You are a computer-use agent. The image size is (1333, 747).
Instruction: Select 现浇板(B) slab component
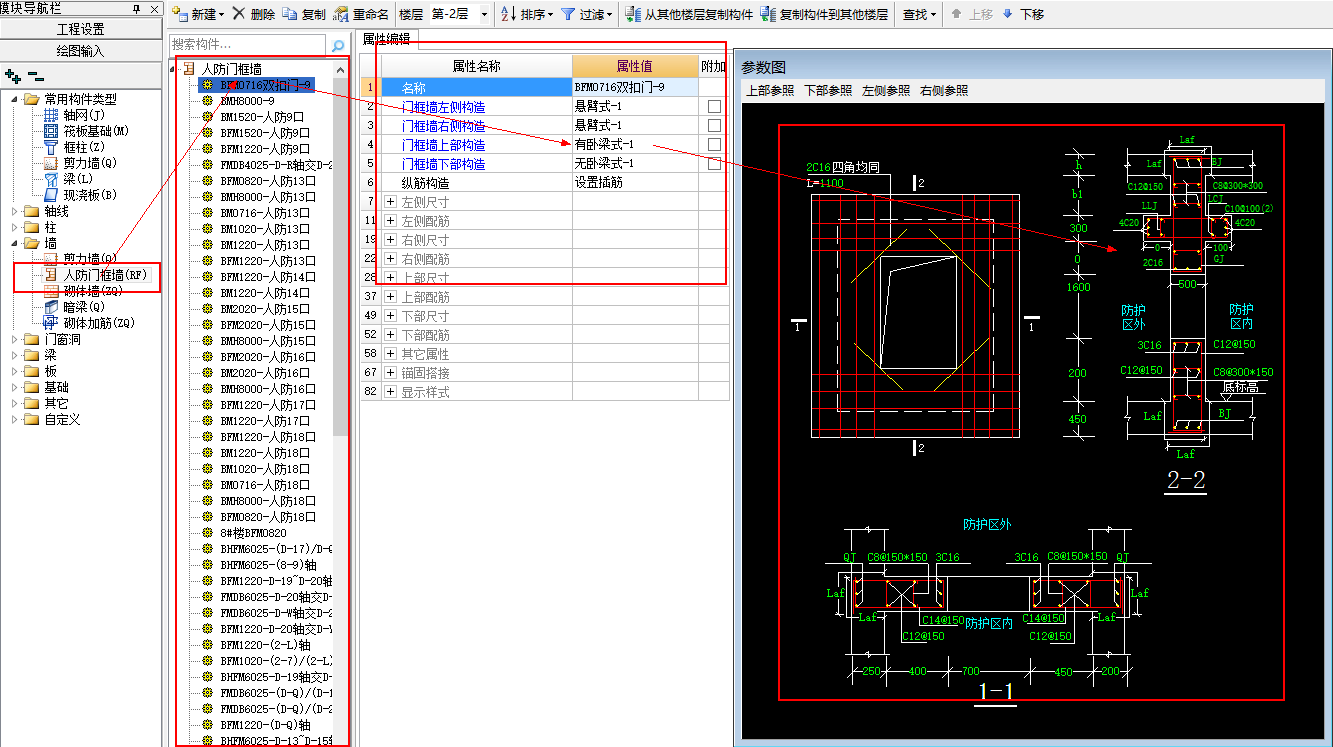tap(80, 195)
